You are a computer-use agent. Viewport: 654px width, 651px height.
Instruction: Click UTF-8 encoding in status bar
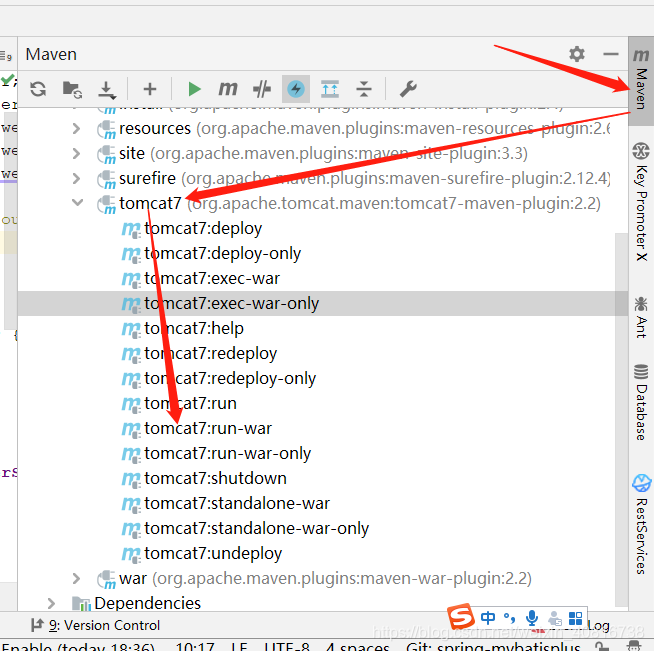(x=287, y=646)
